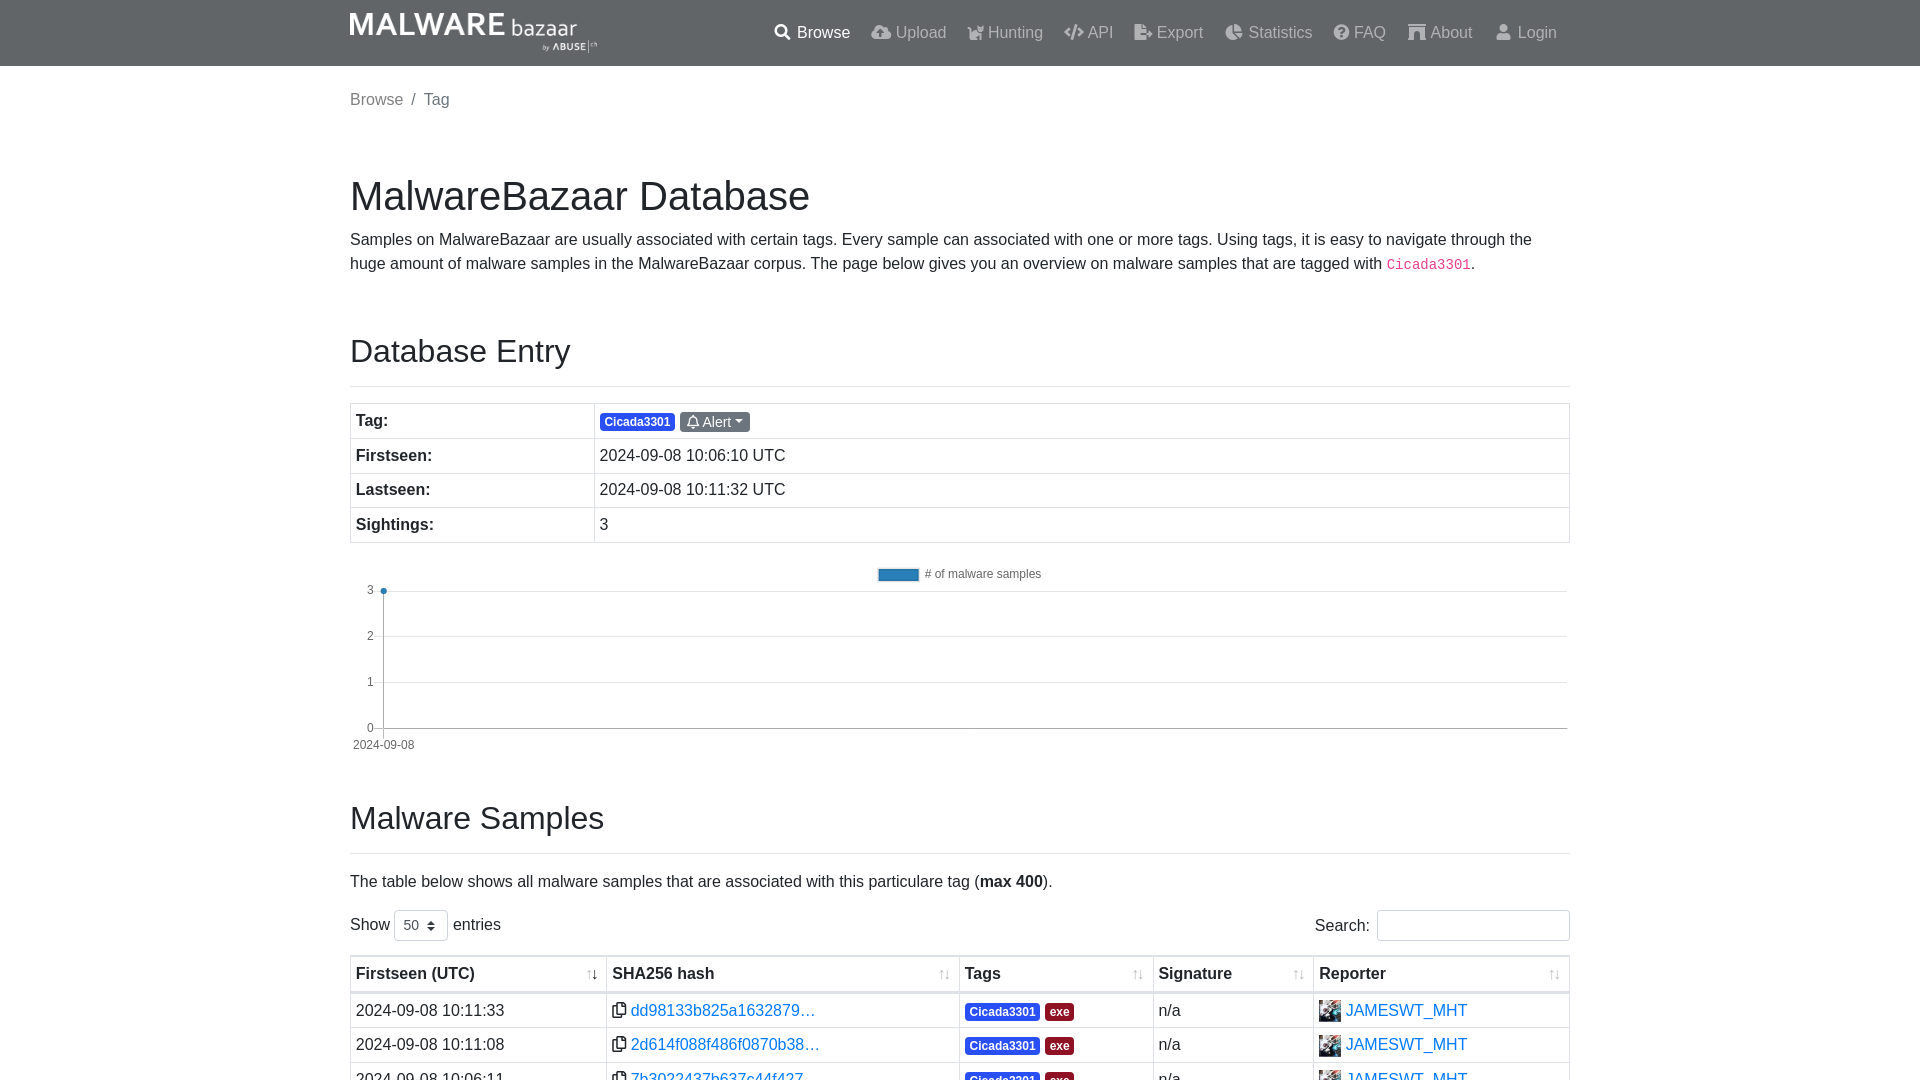Expand the Alert dropdown button
1920x1080 pixels.
715,421
